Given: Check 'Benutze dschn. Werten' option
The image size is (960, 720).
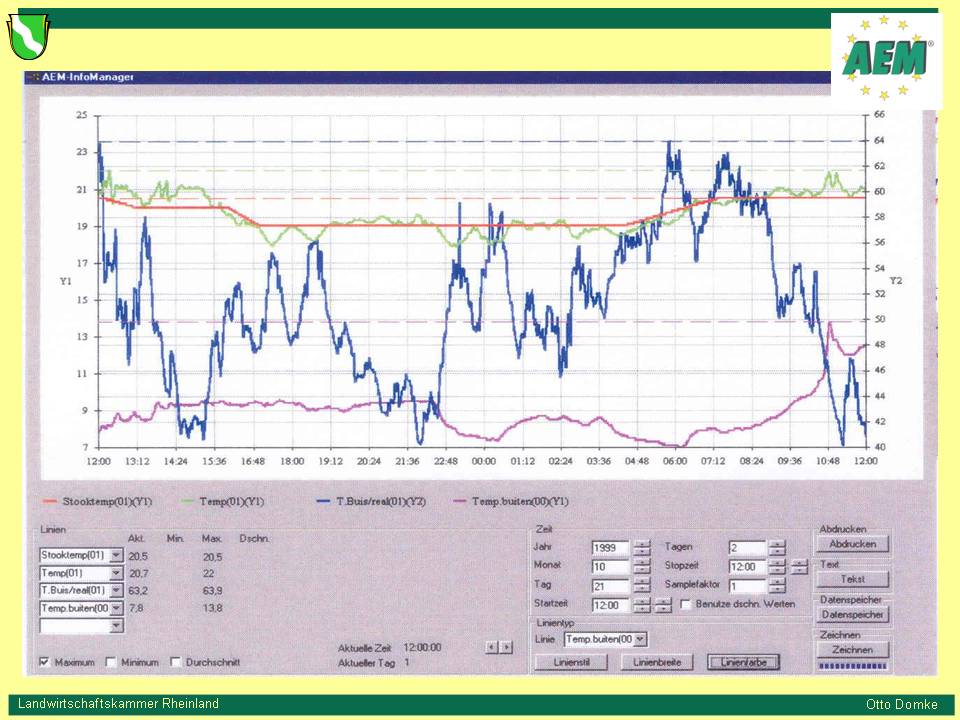Looking at the screenshot, I should [x=685, y=604].
